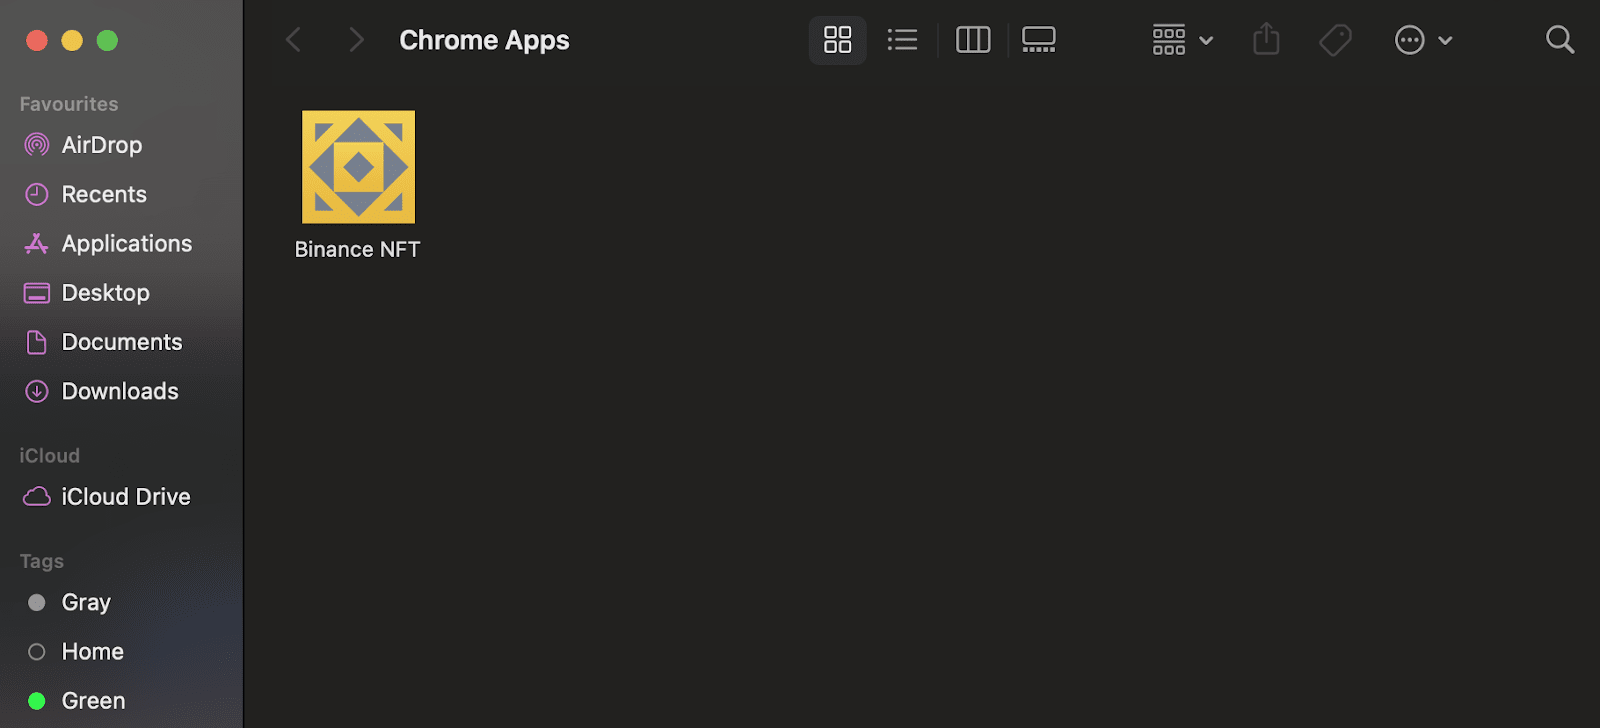Click the Documents sidebar icon
The height and width of the screenshot is (728, 1600).
coord(37,342)
